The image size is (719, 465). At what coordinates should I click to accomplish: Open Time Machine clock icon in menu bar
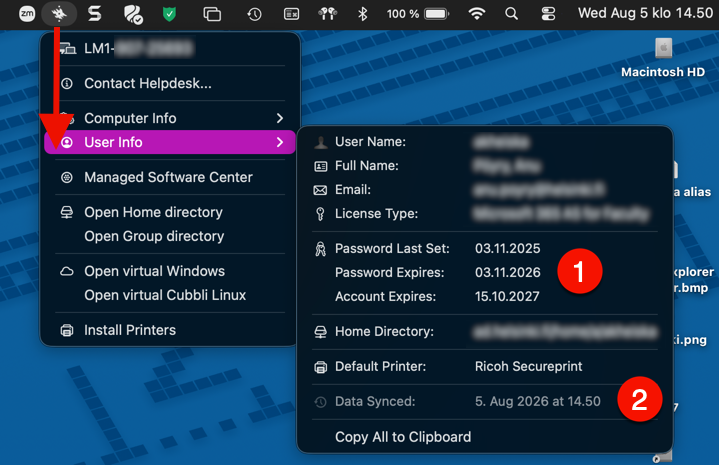pyautogui.click(x=254, y=14)
